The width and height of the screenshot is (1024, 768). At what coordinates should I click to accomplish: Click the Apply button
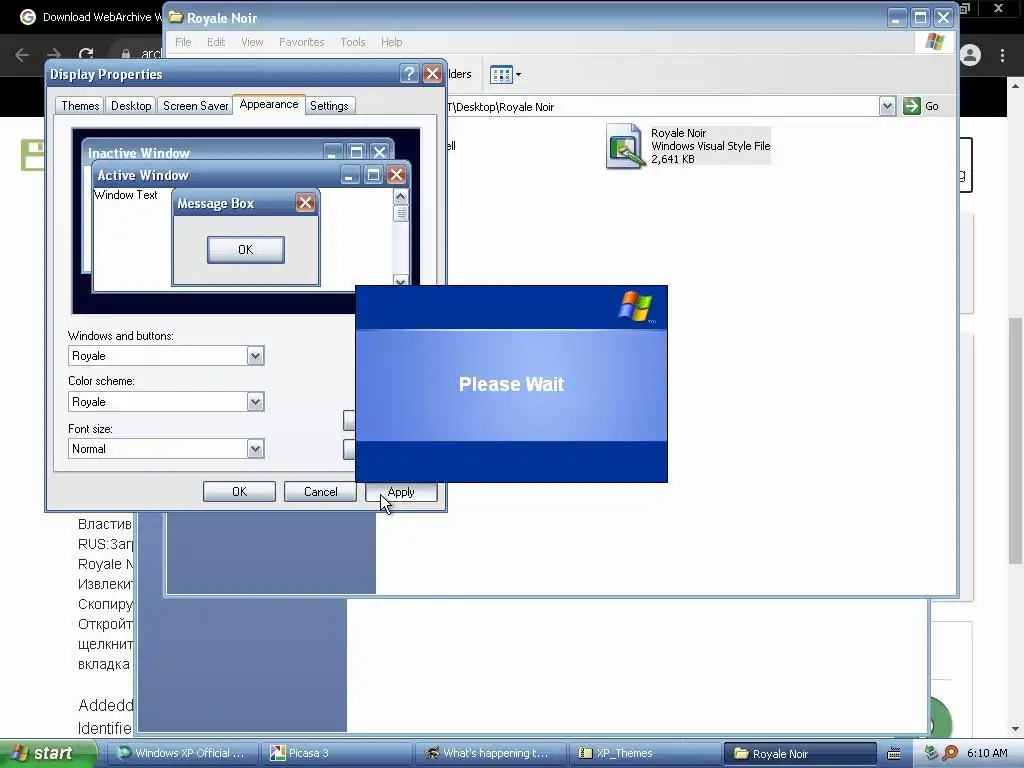pos(401,492)
